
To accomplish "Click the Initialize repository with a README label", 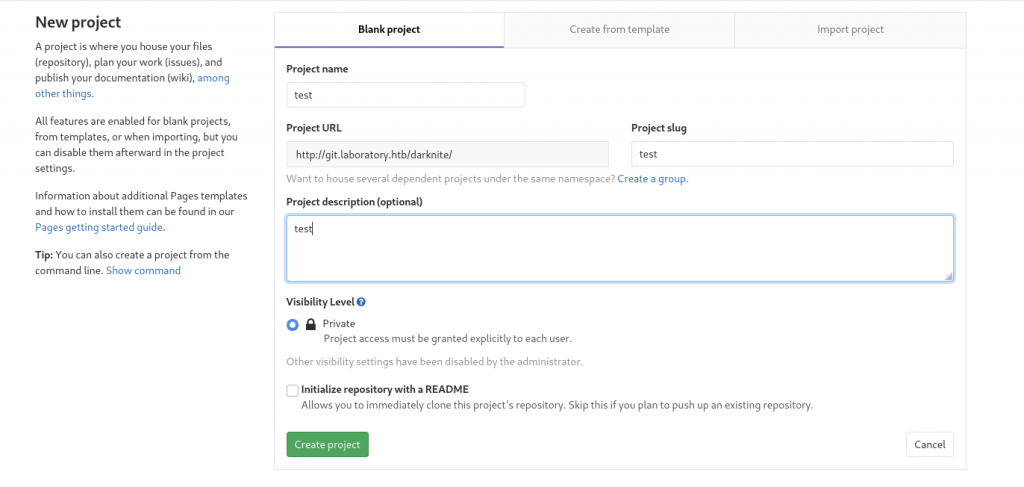I will [385, 390].
